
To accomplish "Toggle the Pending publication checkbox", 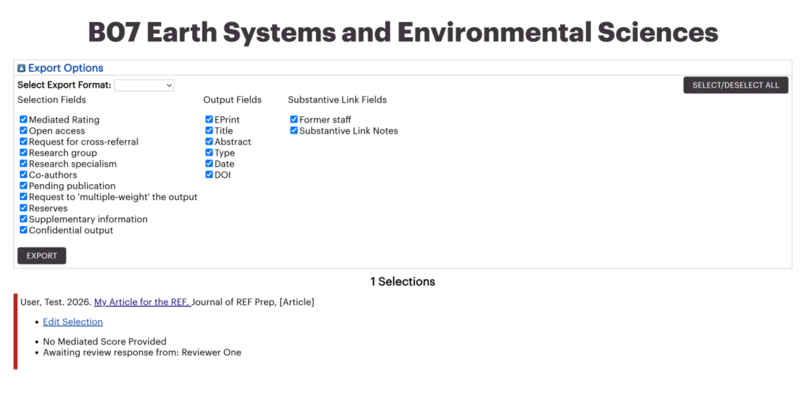I will pyautogui.click(x=23, y=186).
